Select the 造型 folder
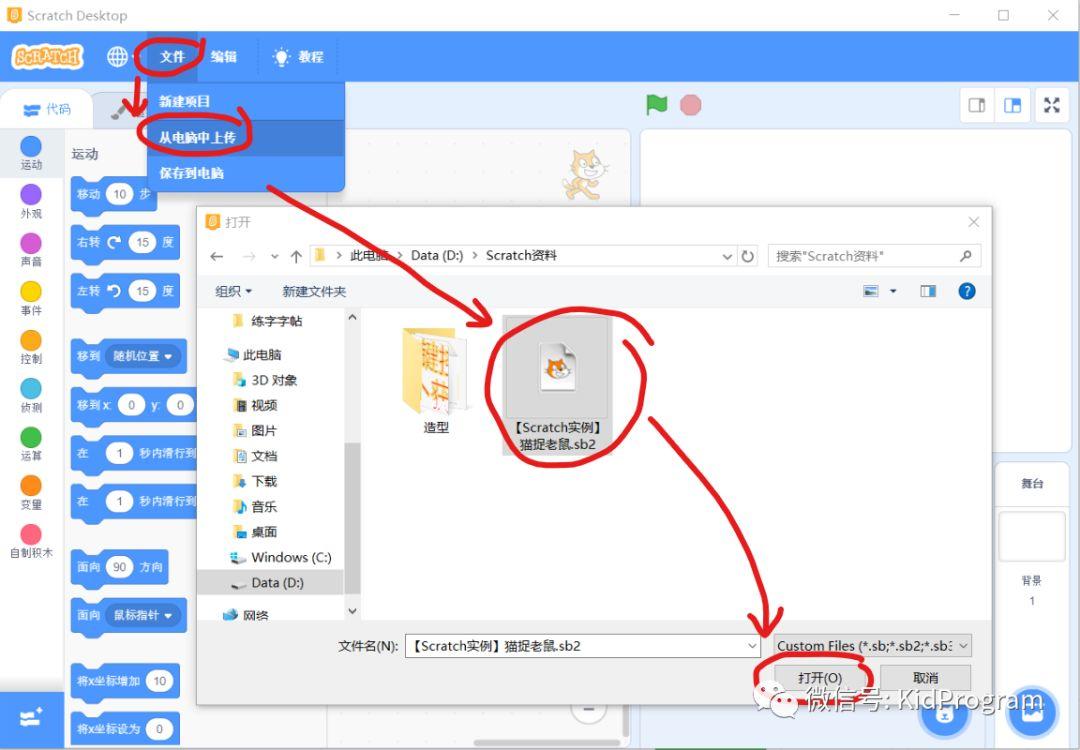The width and height of the screenshot is (1080, 750). point(435,381)
